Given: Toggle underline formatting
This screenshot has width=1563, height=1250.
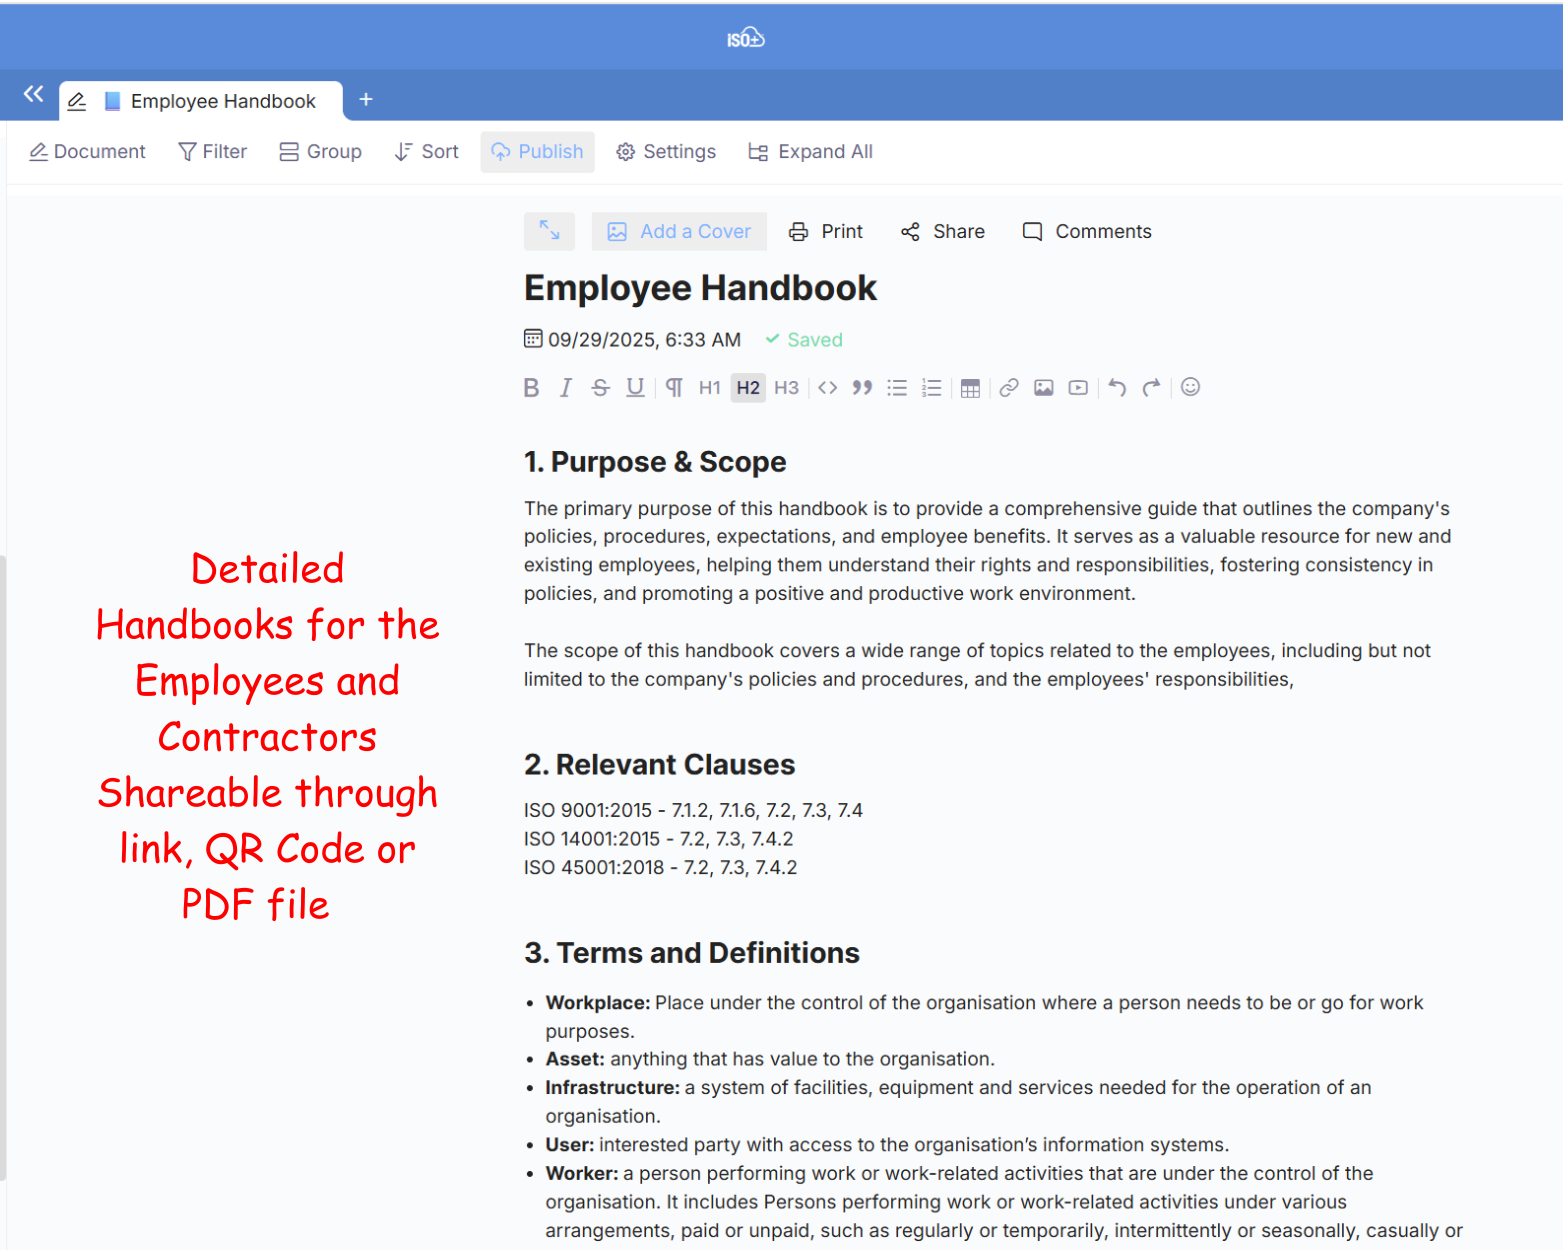Looking at the screenshot, I should pyautogui.click(x=635, y=388).
